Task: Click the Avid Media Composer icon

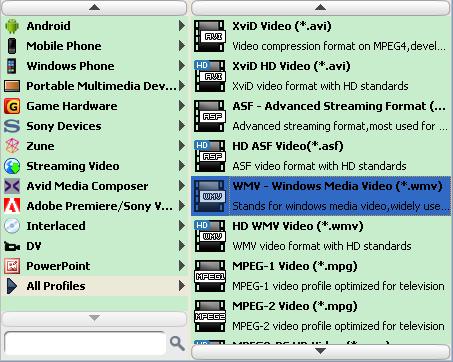Action: pyautogui.click(x=12, y=186)
